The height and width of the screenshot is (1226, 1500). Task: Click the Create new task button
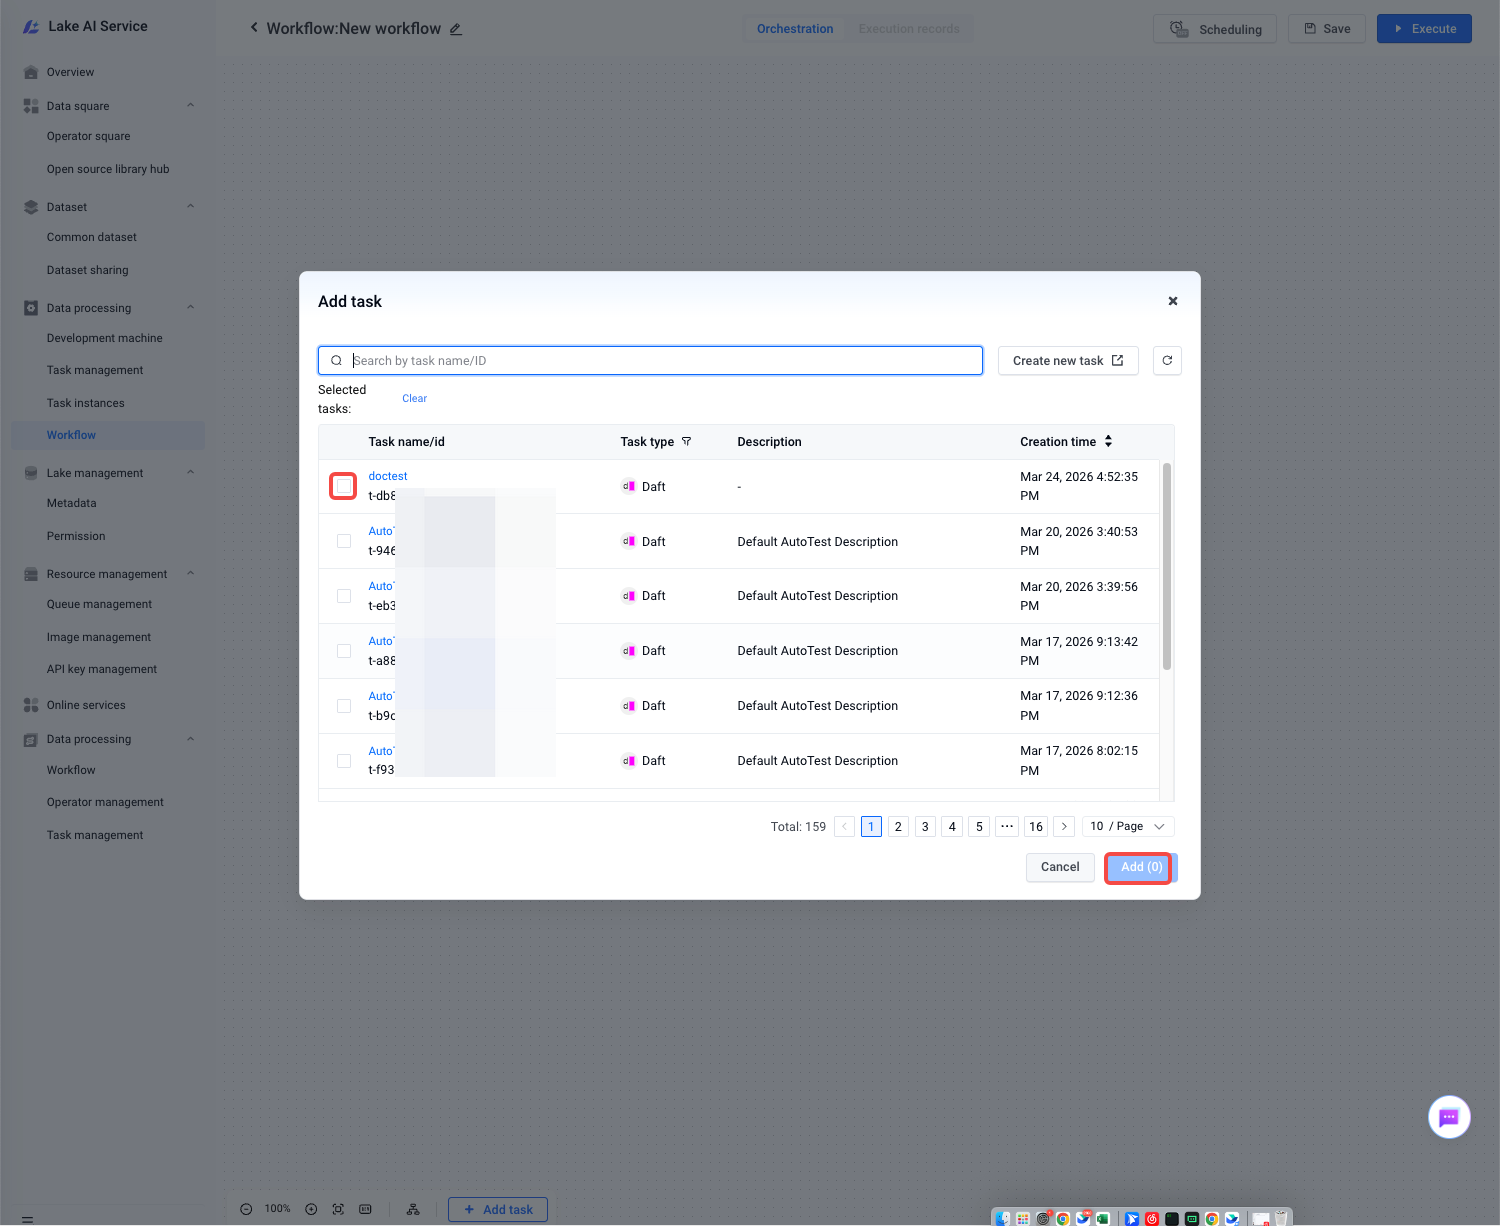1067,361
